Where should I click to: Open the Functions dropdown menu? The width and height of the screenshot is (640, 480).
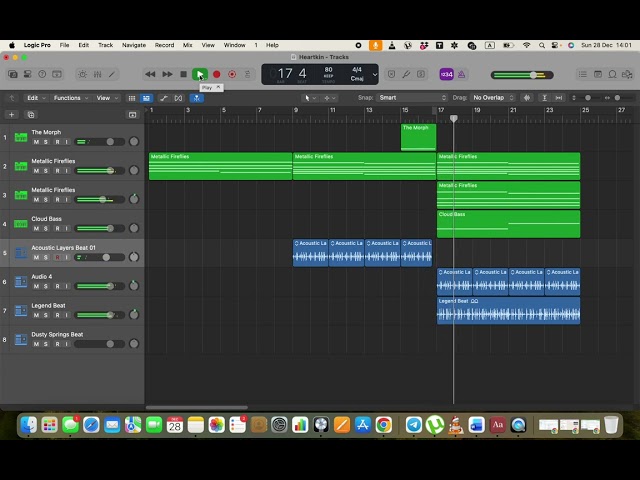(x=71, y=98)
